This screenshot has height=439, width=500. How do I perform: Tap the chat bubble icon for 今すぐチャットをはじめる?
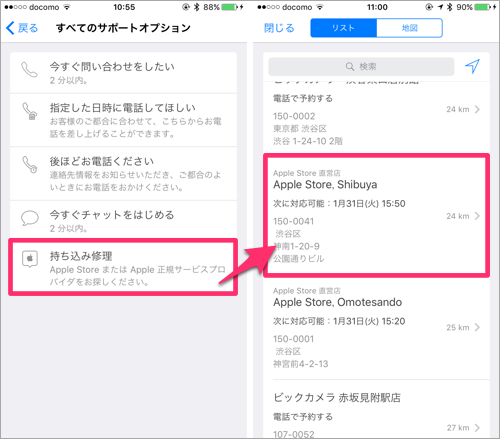(30, 218)
